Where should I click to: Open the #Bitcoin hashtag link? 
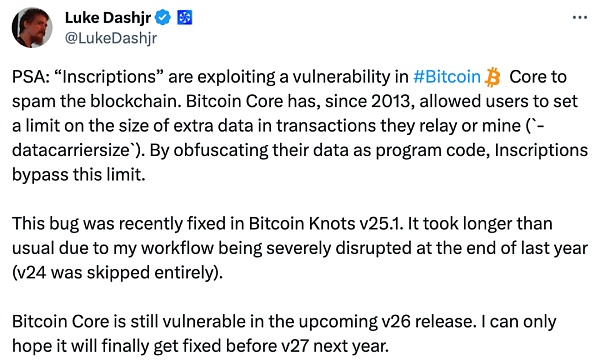(447, 77)
